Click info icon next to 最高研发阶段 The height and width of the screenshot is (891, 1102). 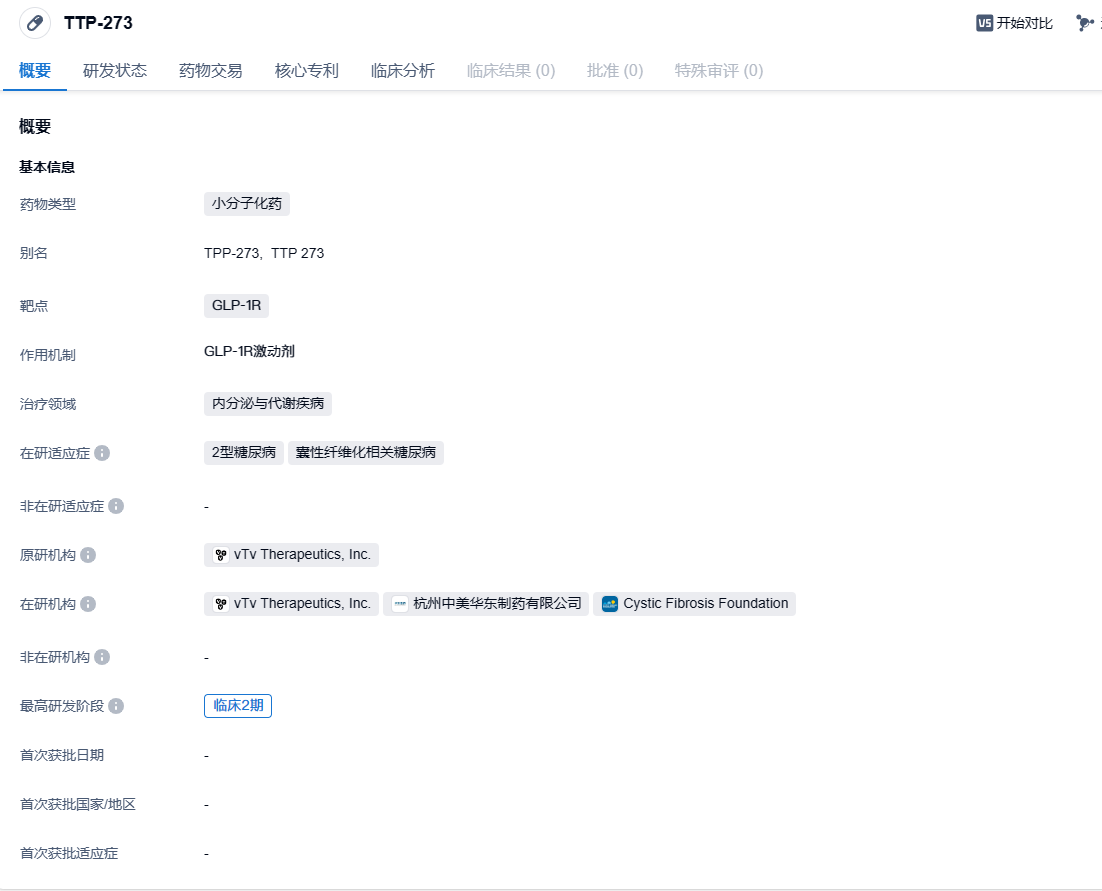116,706
